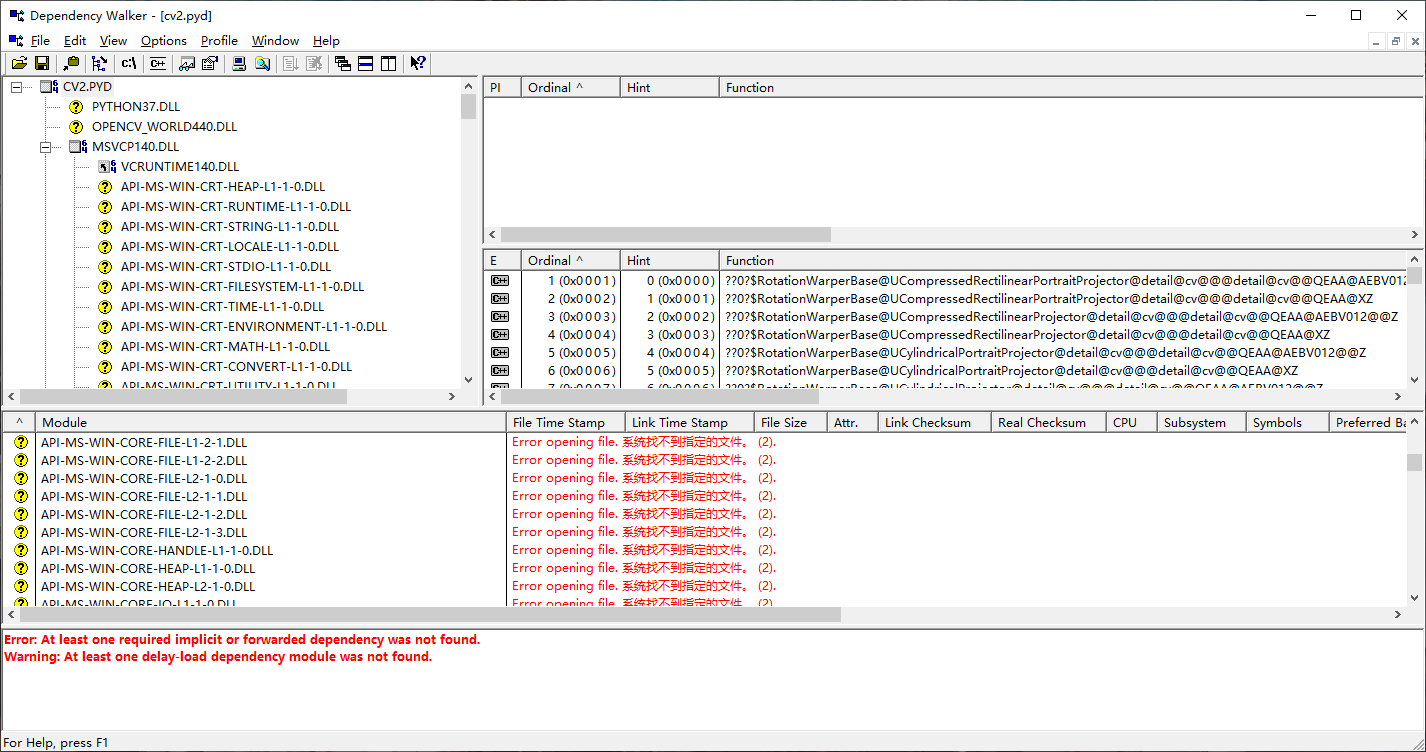Sort module list by Module column

point(270,422)
